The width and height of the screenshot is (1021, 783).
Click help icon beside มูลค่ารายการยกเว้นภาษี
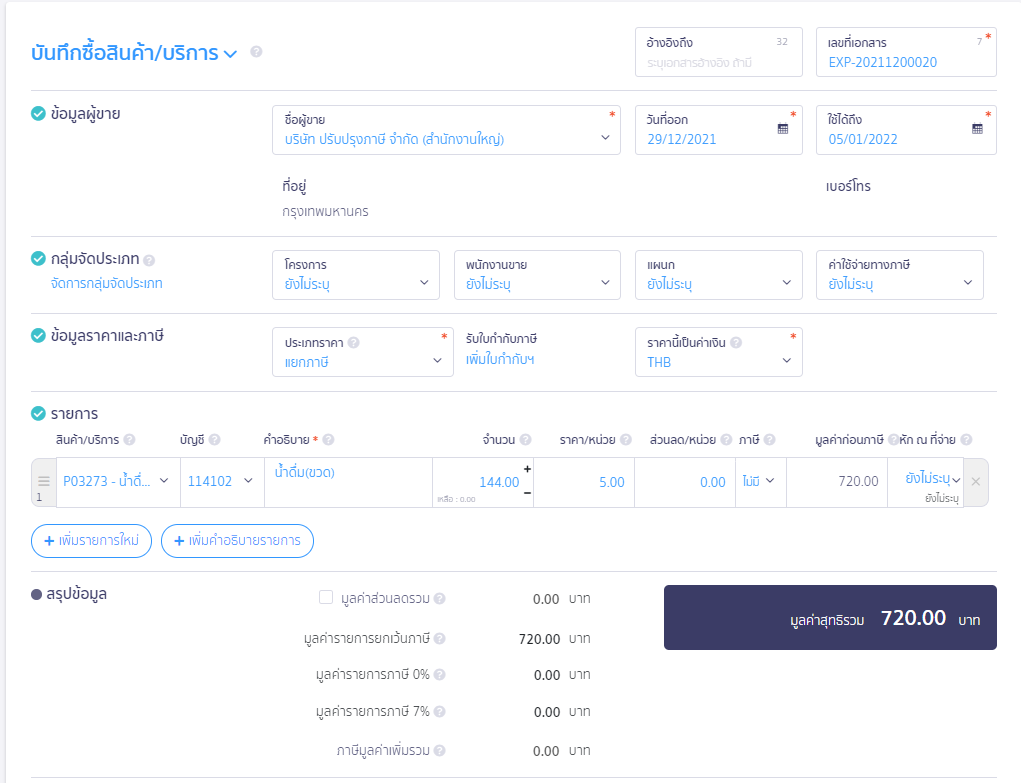(x=440, y=638)
